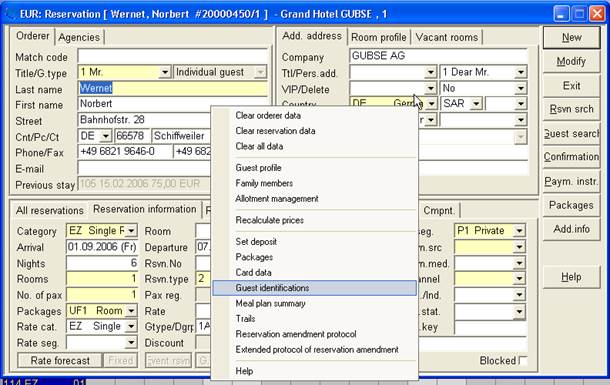Expand the VIP dropdown arrow
This screenshot has width=610, height=385.
pyautogui.click(x=430, y=88)
